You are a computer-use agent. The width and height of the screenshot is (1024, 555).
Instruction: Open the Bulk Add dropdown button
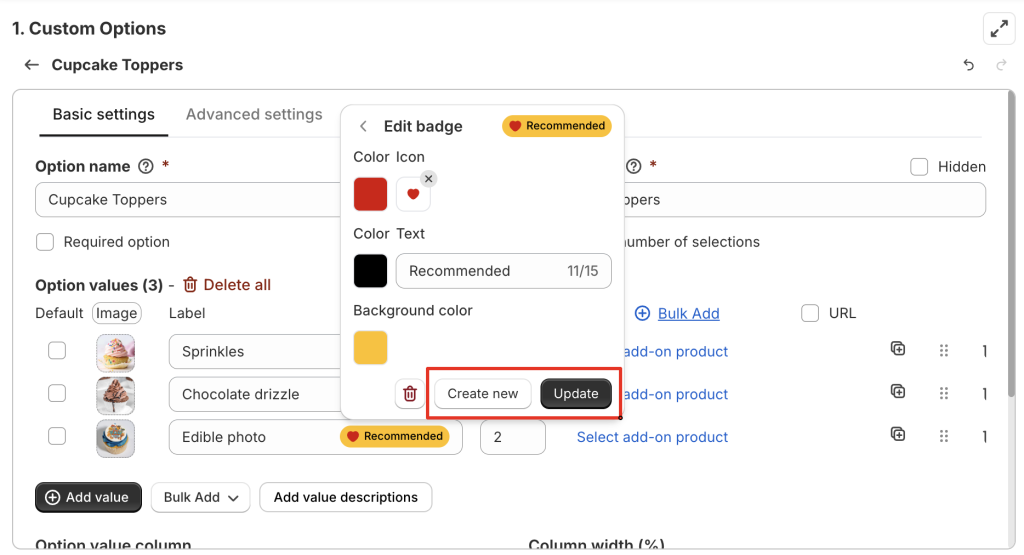[x=201, y=497]
